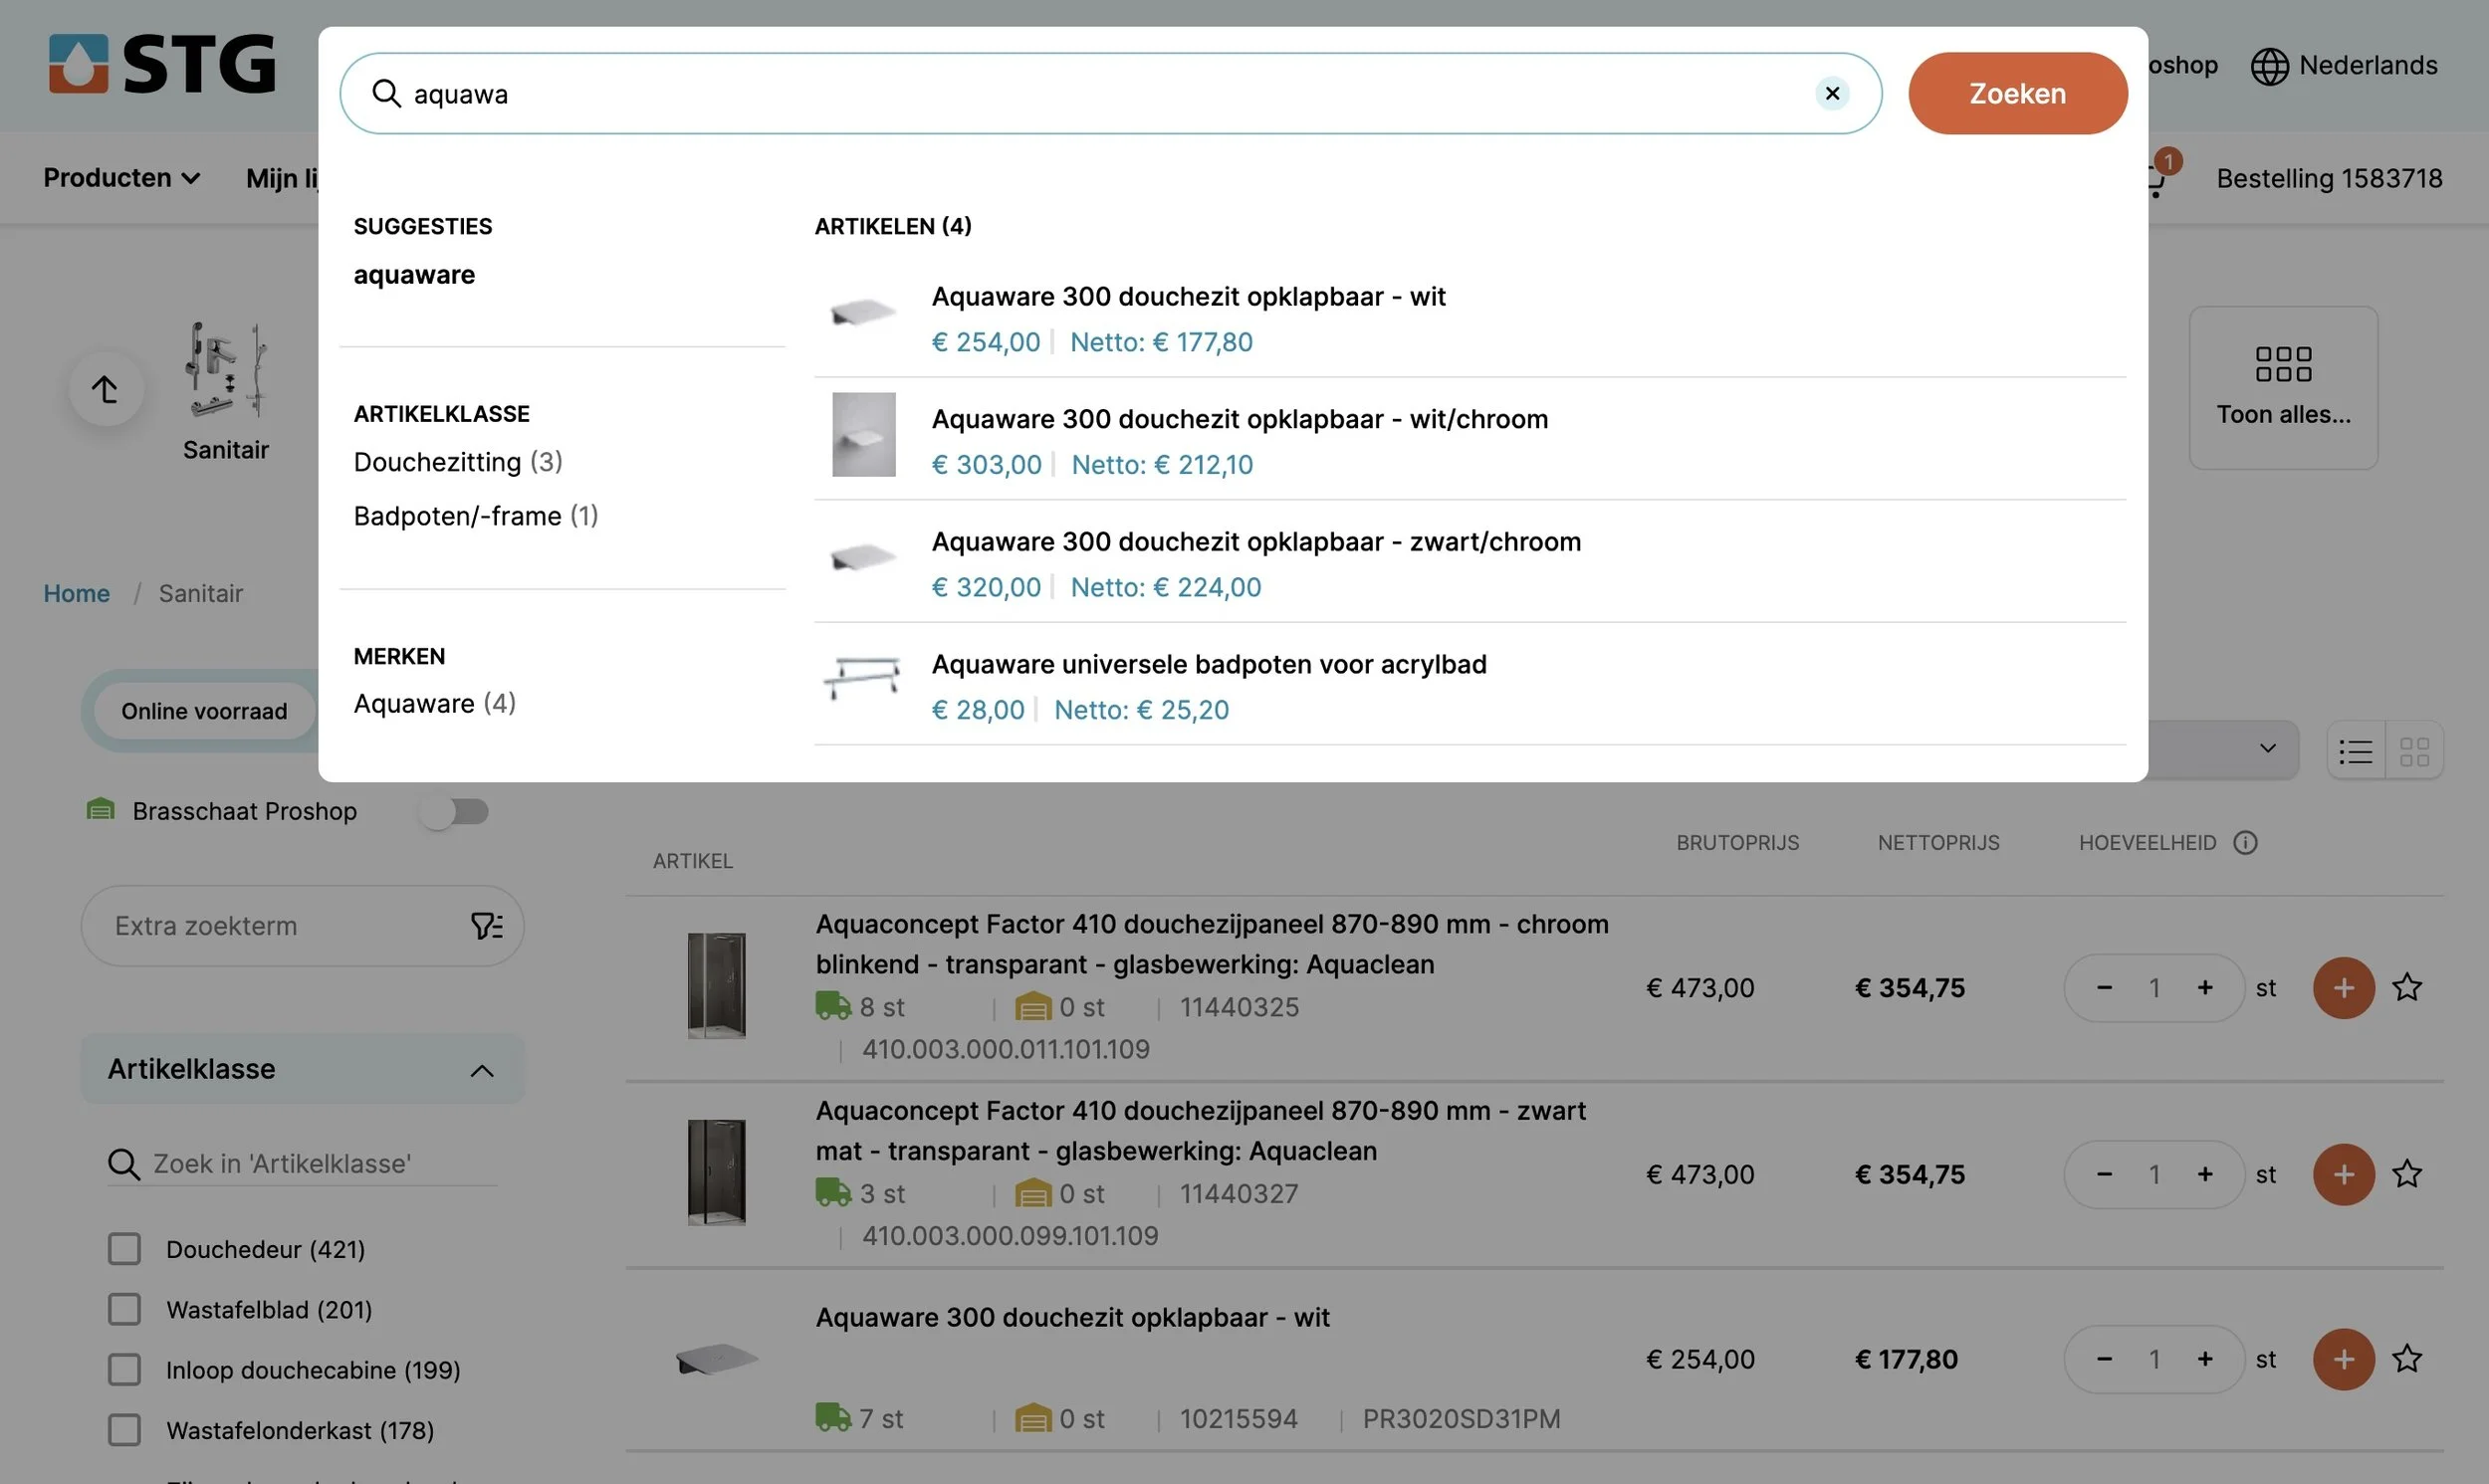Favorite the zwart mat douchezijpaneel
This screenshot has height=1484, width=2489.
pos(2406,1174)
